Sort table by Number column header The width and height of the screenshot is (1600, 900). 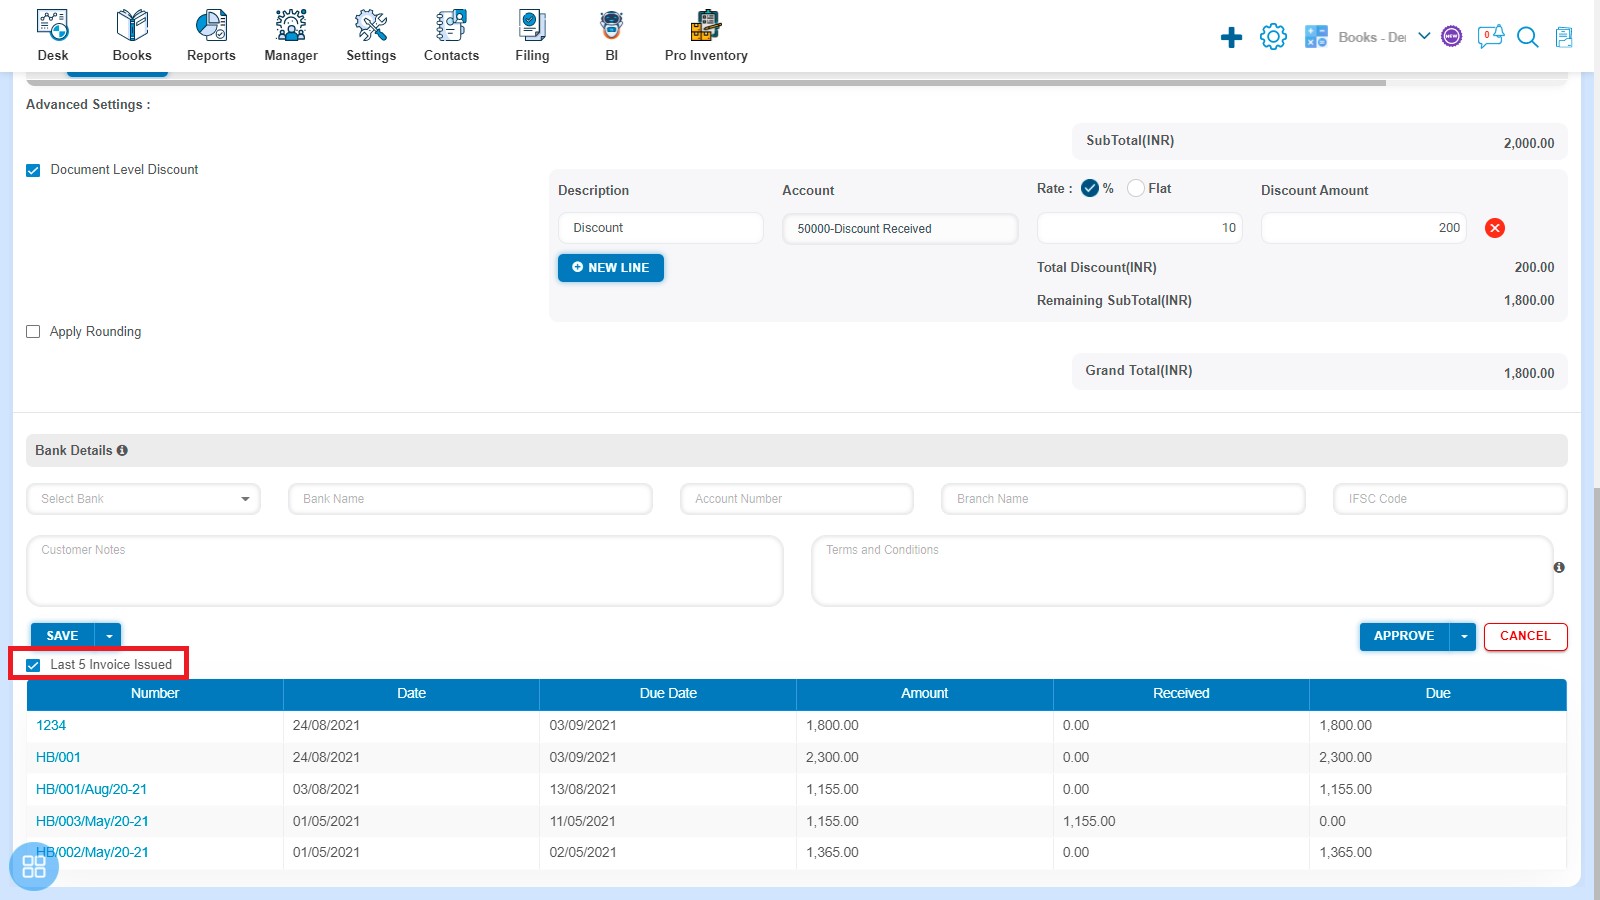[155, 694]
